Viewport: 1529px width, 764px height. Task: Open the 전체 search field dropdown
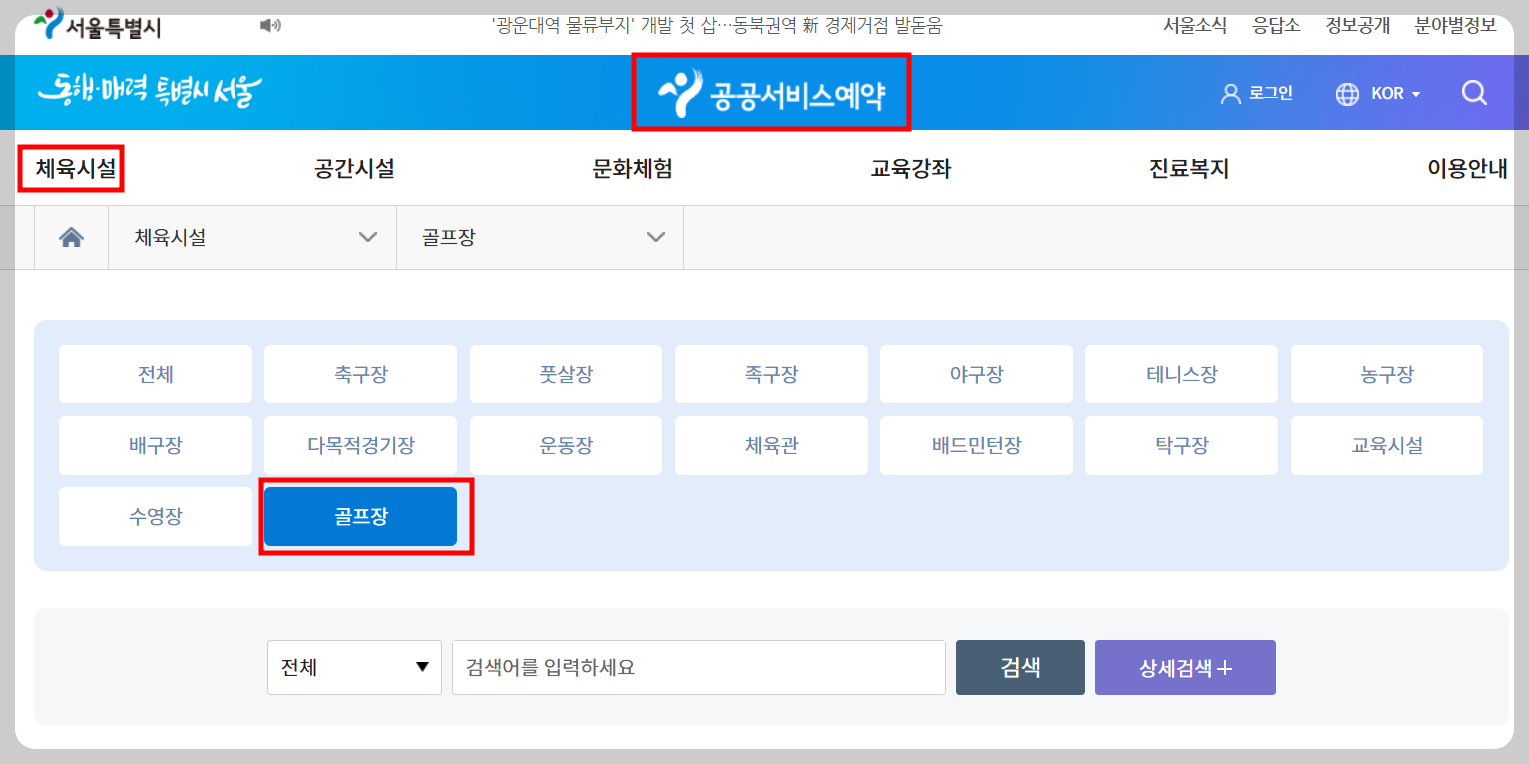tap(354, 667)
